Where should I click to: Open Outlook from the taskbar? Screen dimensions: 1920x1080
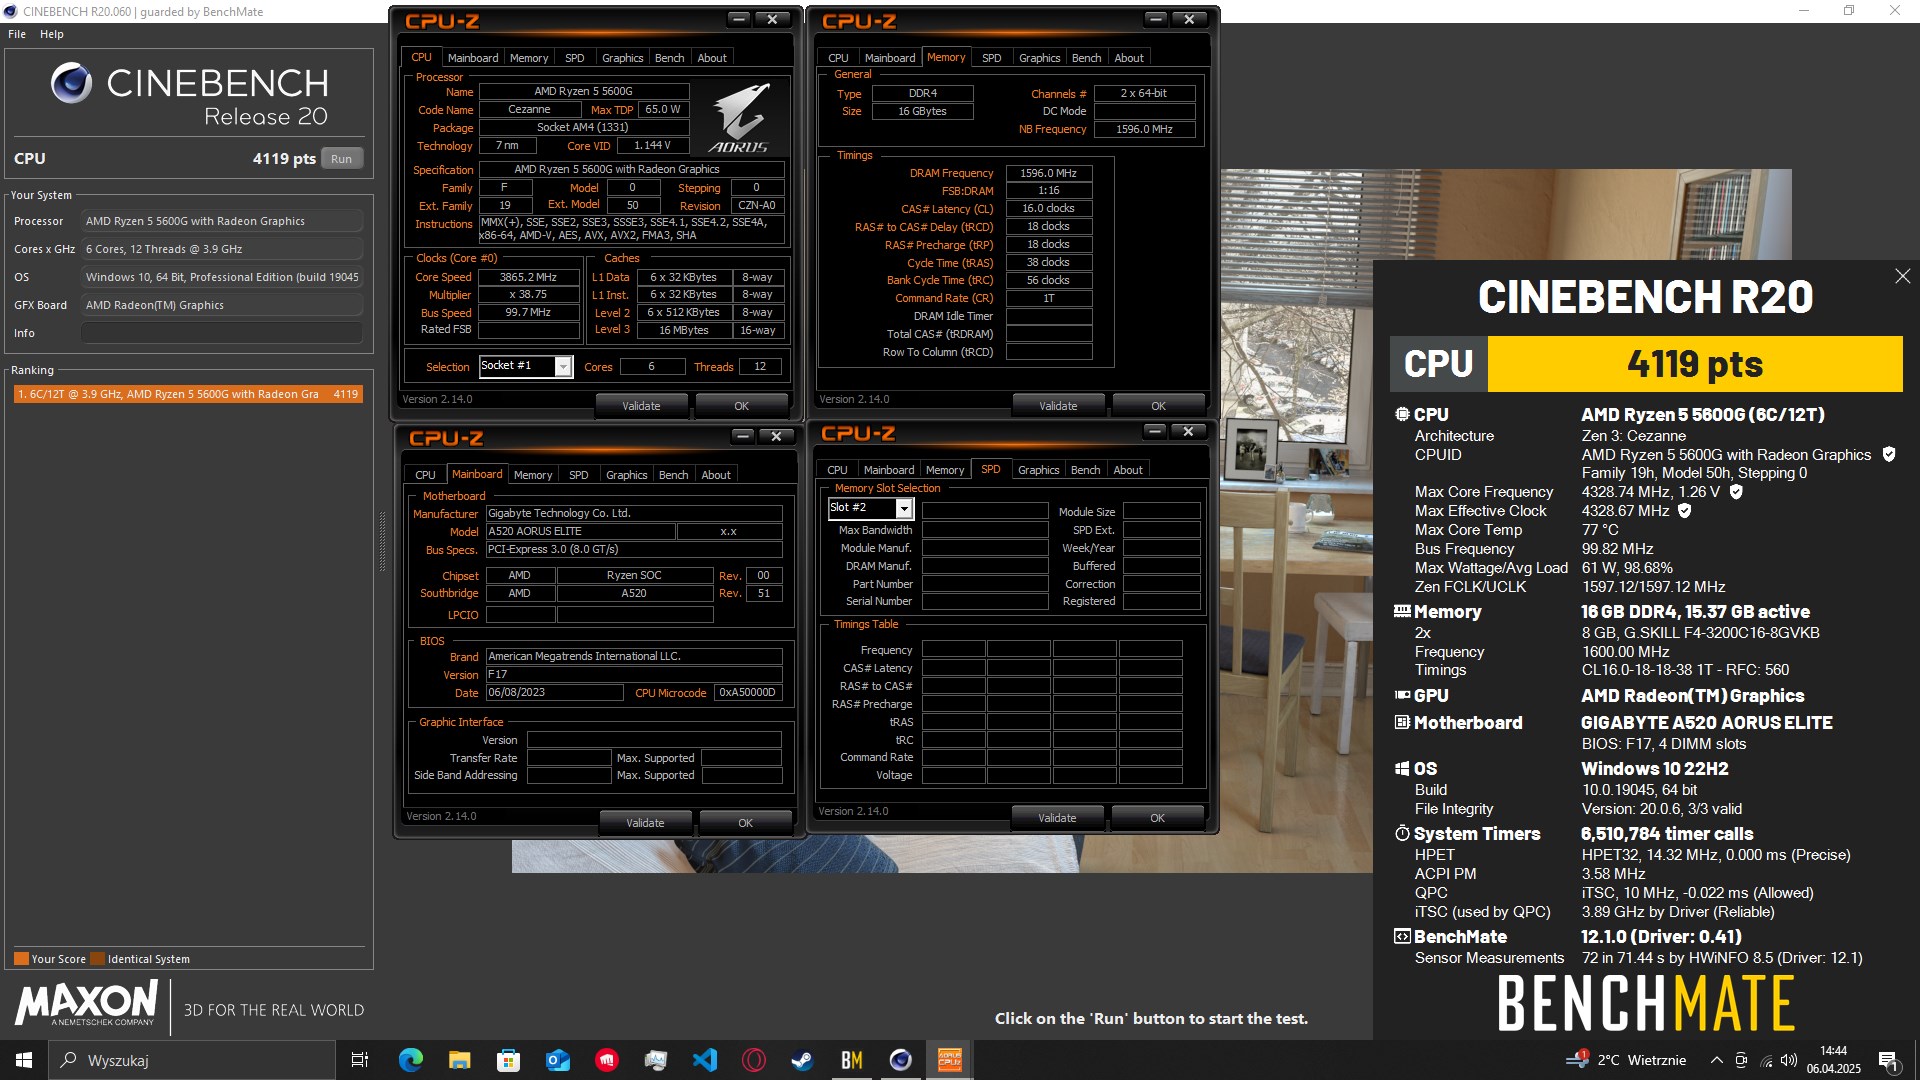point(557,1060)
